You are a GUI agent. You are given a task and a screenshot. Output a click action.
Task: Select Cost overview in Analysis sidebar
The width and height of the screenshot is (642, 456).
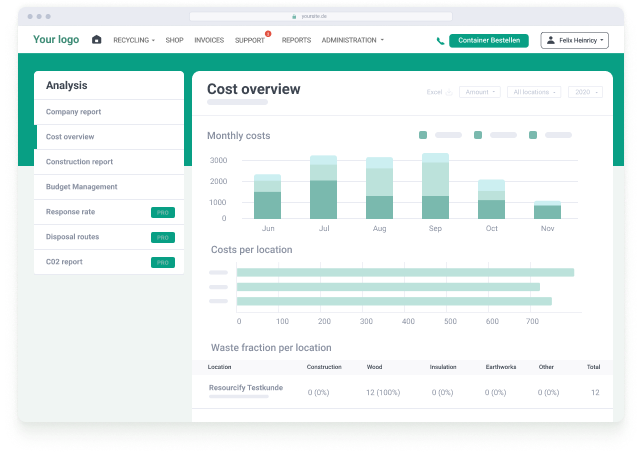pyautogui.click(x=109, y=137)
